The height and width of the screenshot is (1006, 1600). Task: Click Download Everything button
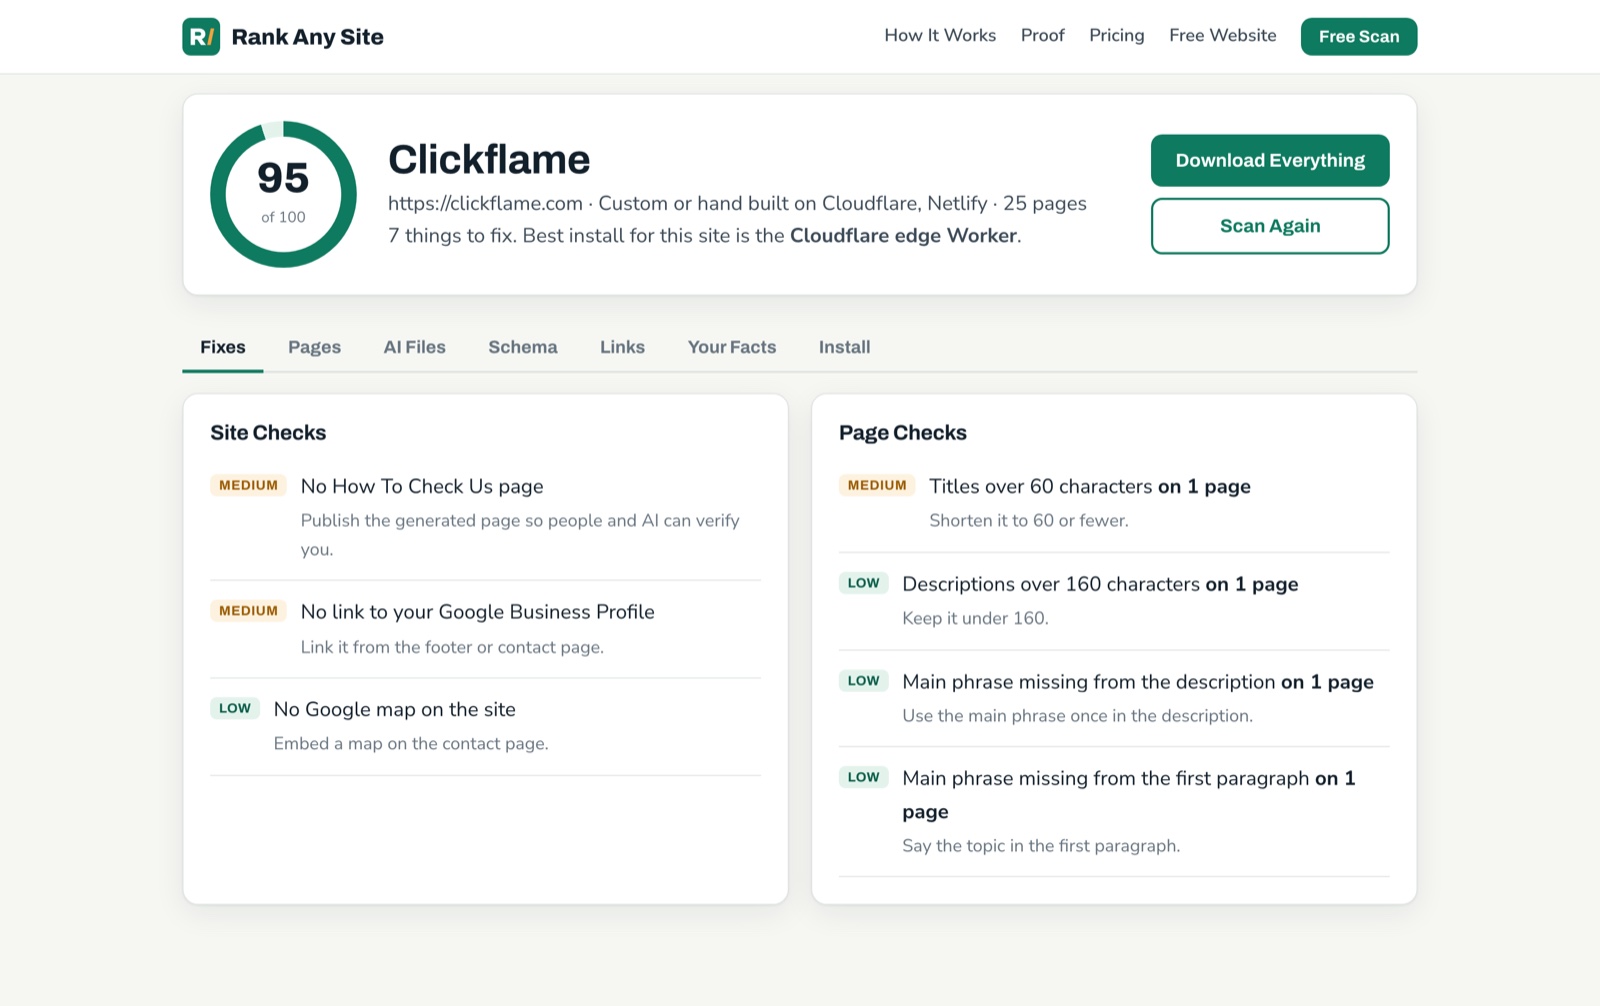(x=1270, y=161)
